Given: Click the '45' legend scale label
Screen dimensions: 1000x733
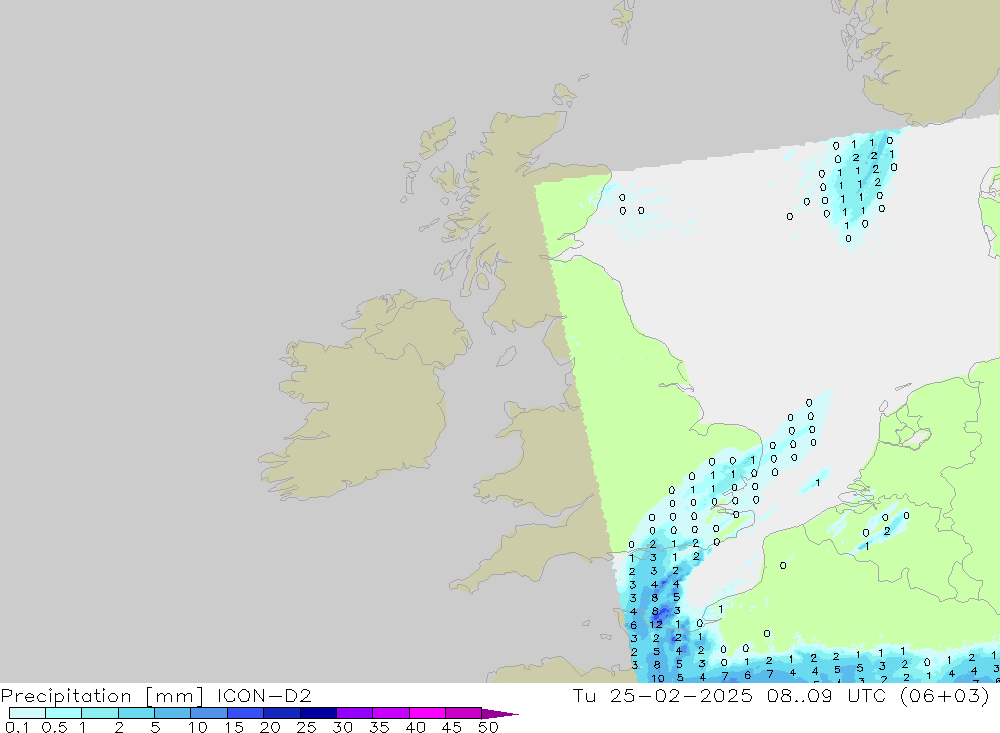Looking at the screenshot, I should click(x=452, y=727).
